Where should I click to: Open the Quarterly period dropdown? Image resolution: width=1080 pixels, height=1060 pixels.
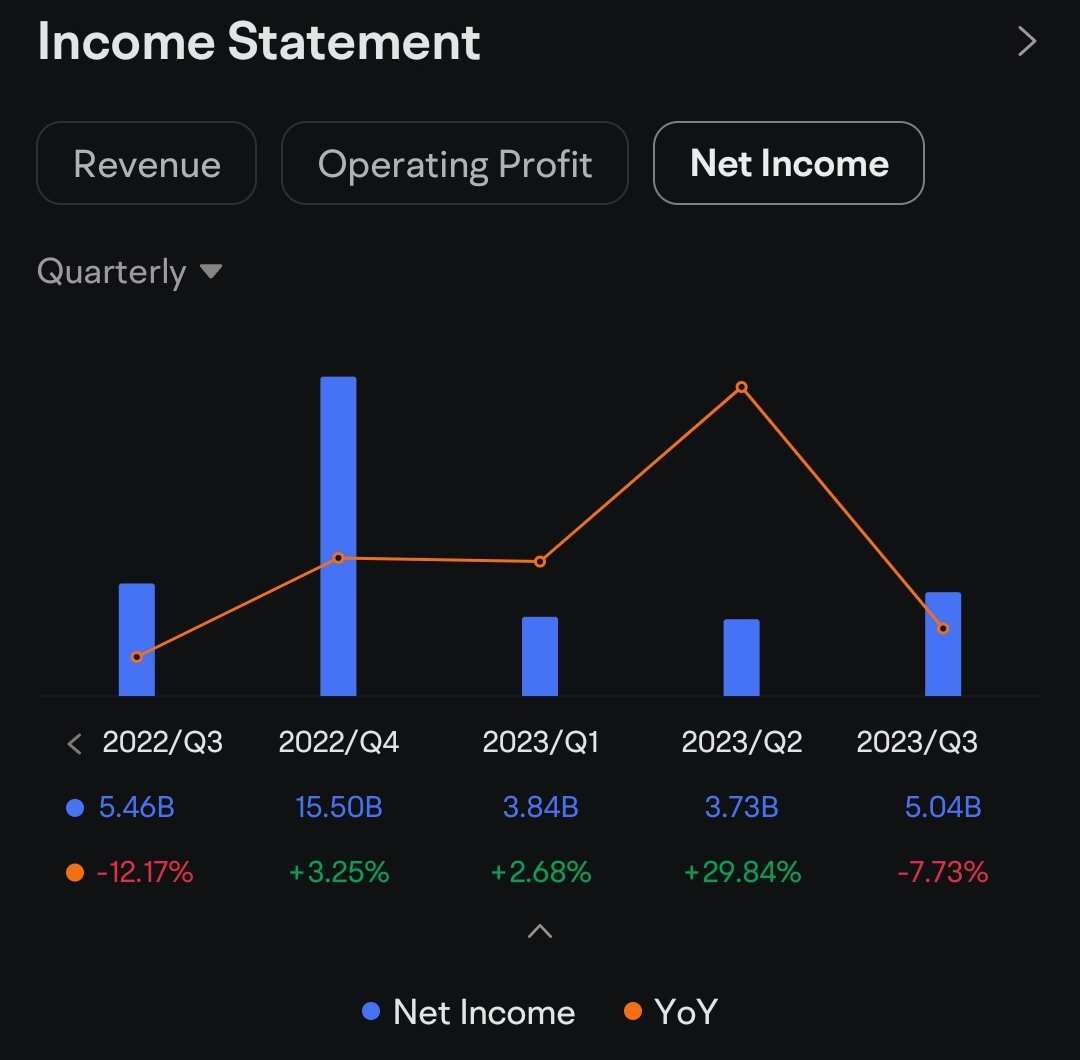130,271
